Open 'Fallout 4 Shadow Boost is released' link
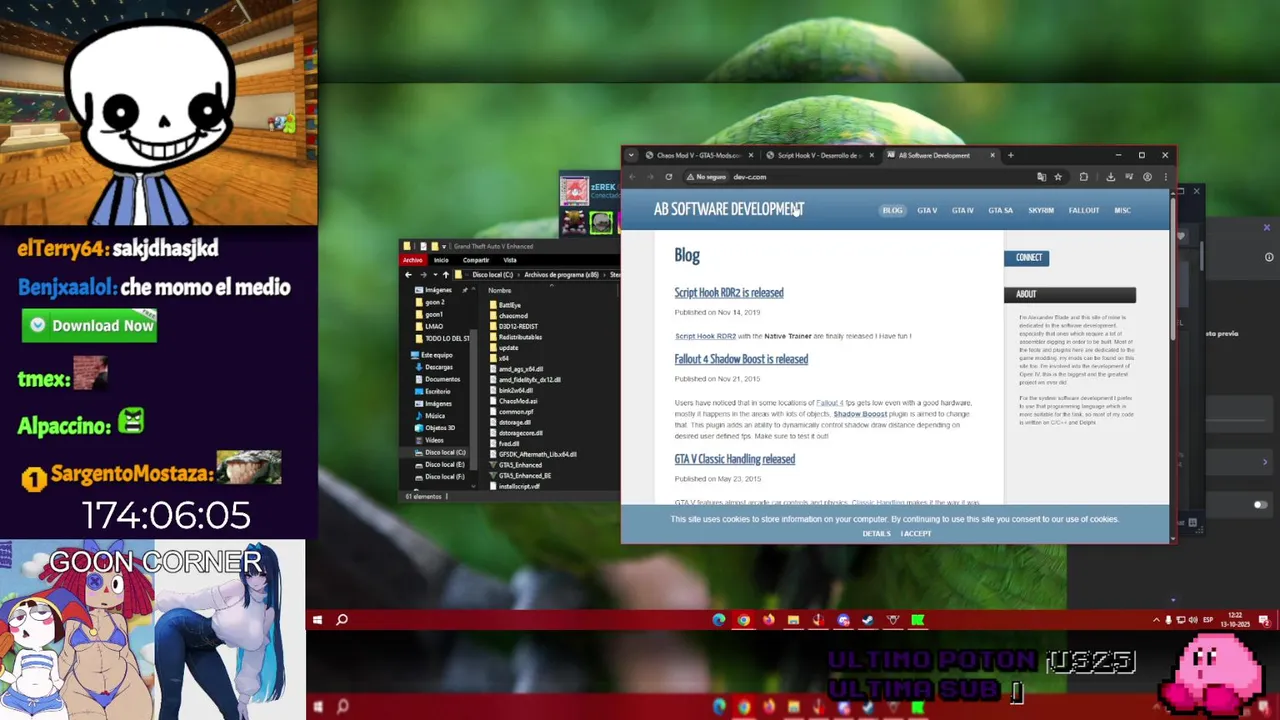Image resolution: width=1280 pixels, height=720 pixels. 741,359
